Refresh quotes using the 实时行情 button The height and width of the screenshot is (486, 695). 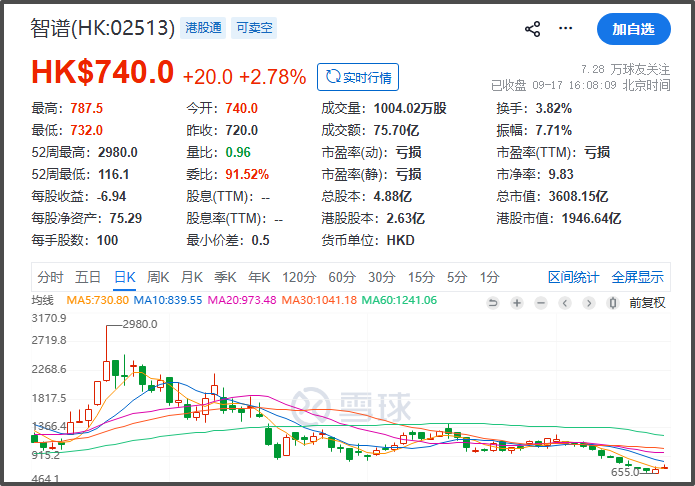(x=358, y=77)
